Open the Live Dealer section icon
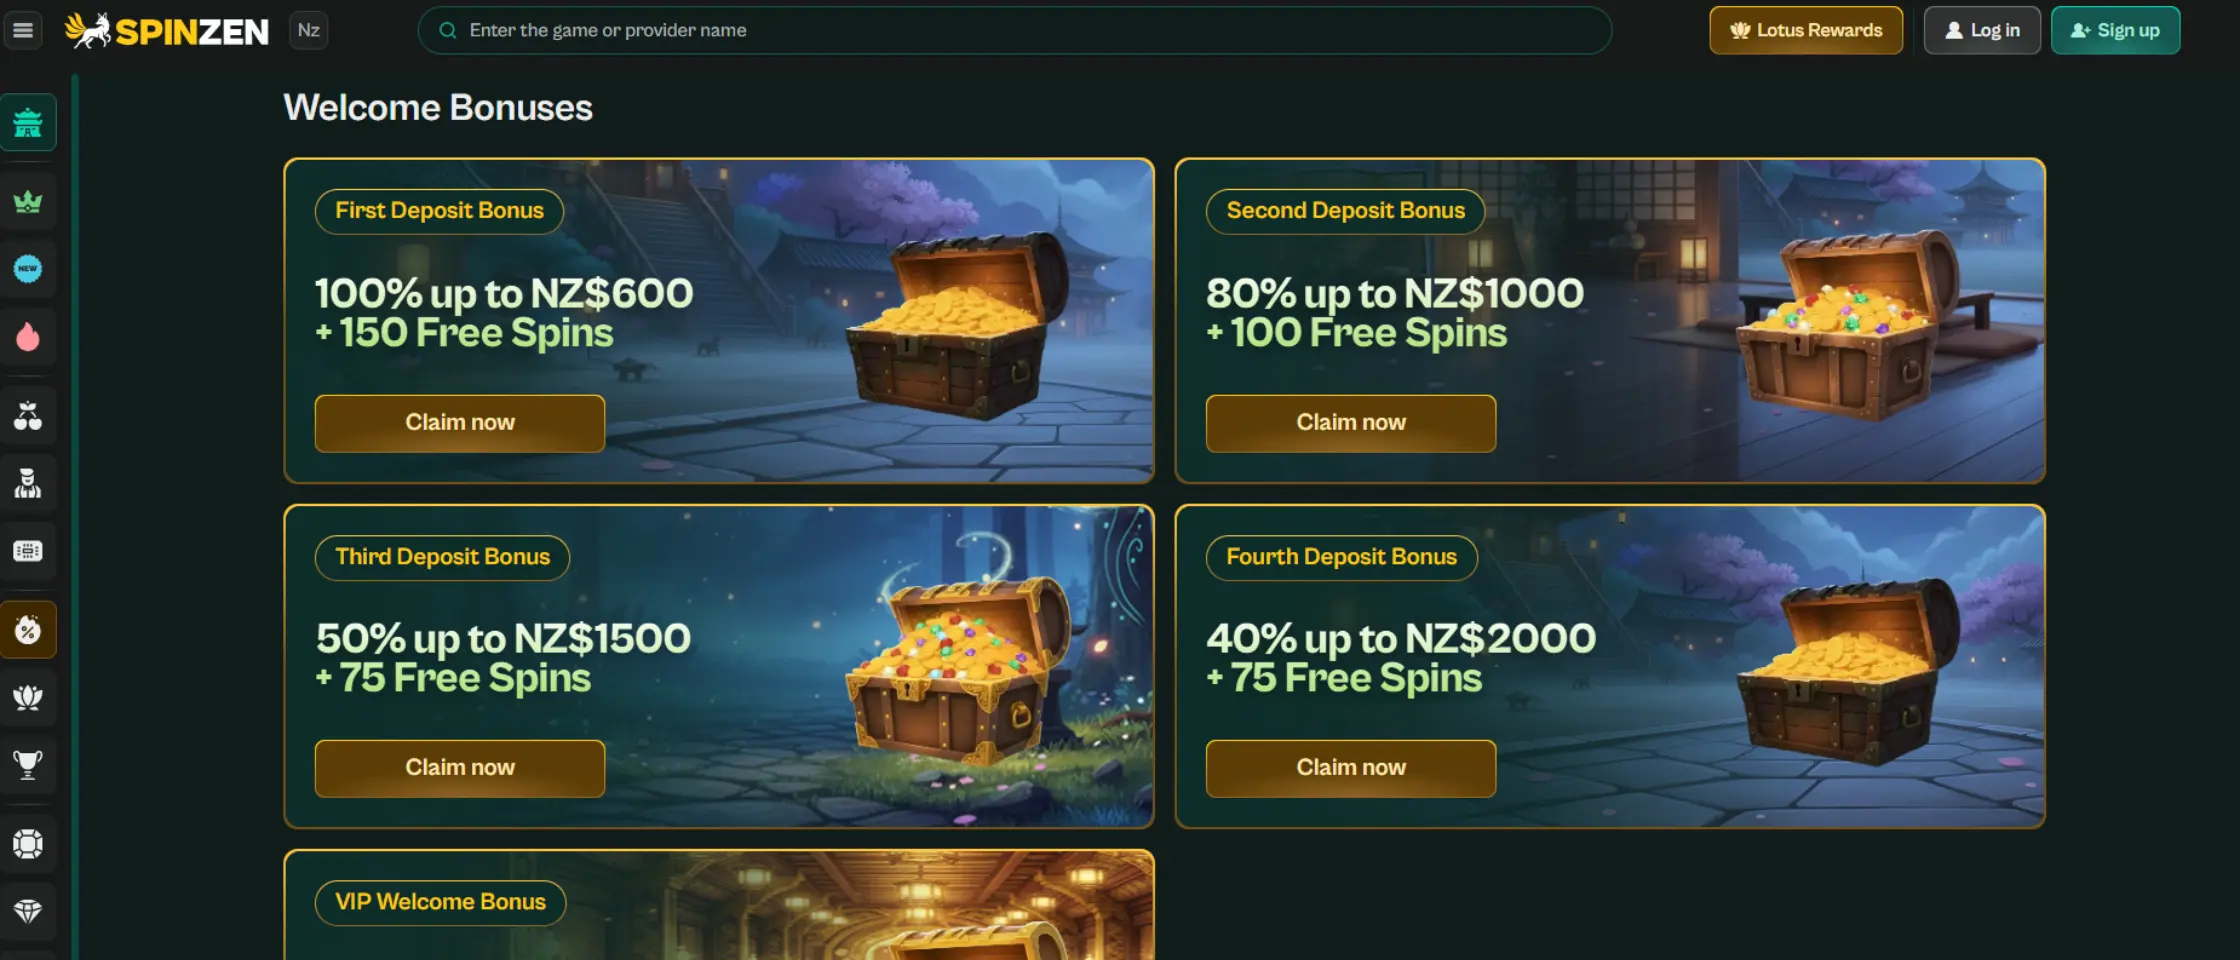The width and height of the screenshot is (2240, 960). click(27, 482)
